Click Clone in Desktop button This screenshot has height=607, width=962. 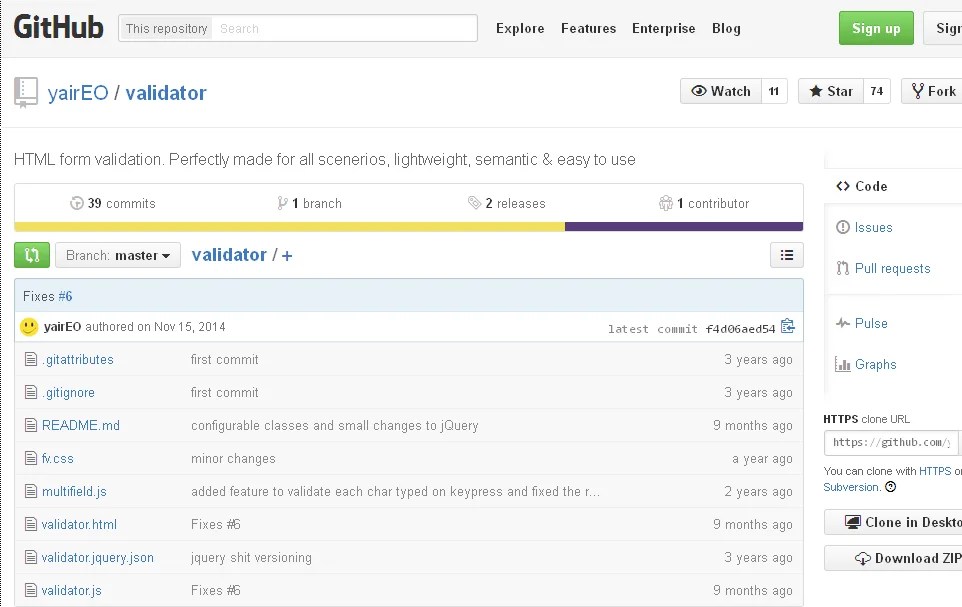tap(893, 522)
